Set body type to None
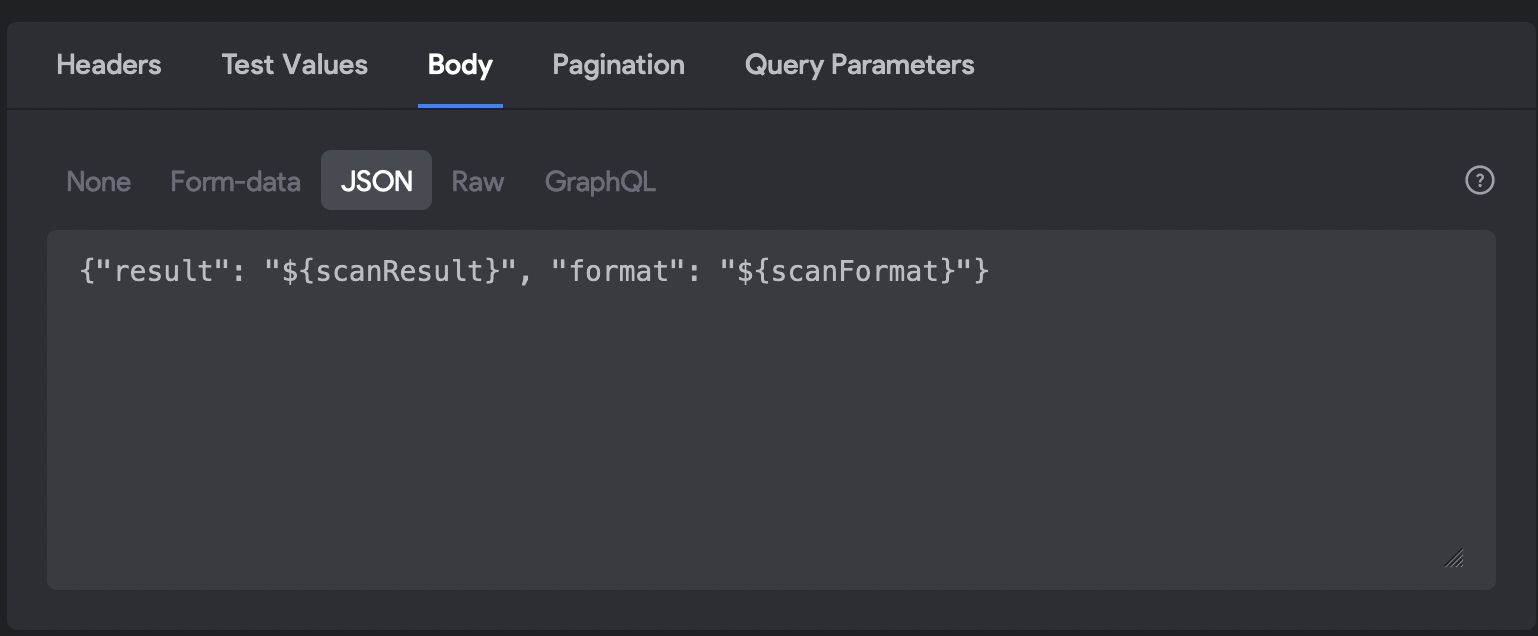 [x=98, y=181]
